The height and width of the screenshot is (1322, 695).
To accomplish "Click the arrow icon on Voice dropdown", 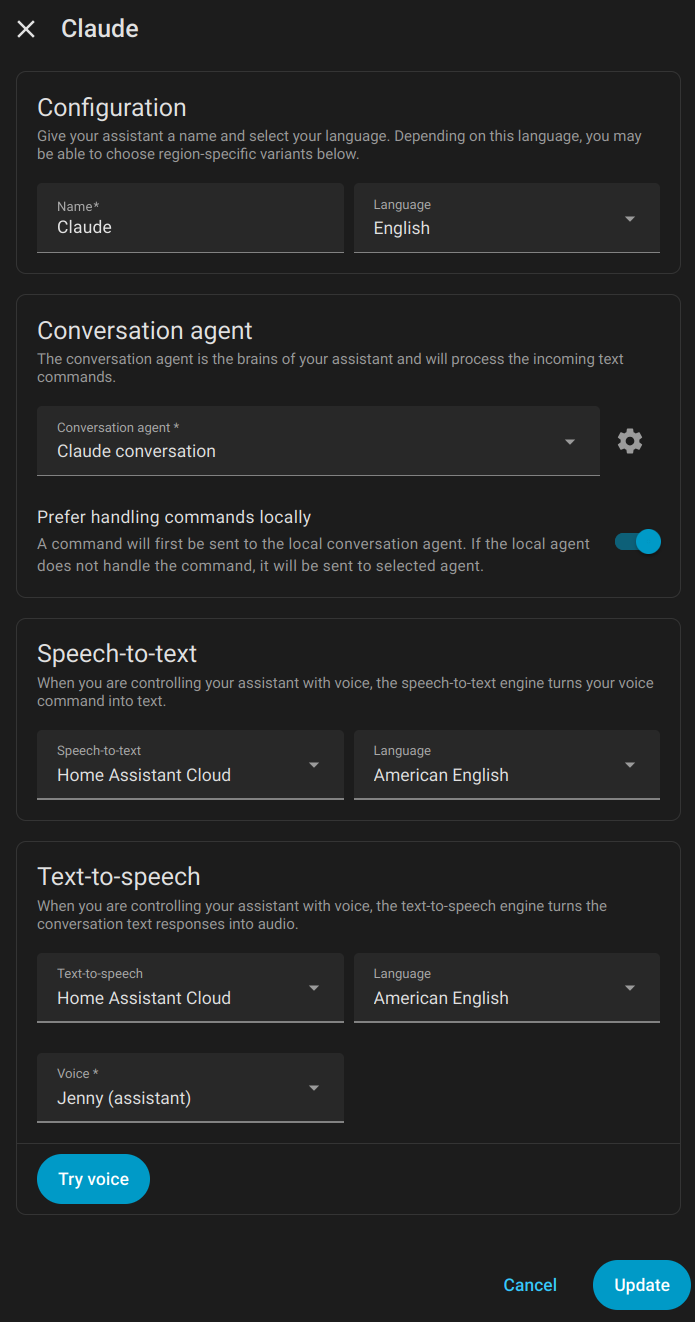I will (x=314, y=1088).
